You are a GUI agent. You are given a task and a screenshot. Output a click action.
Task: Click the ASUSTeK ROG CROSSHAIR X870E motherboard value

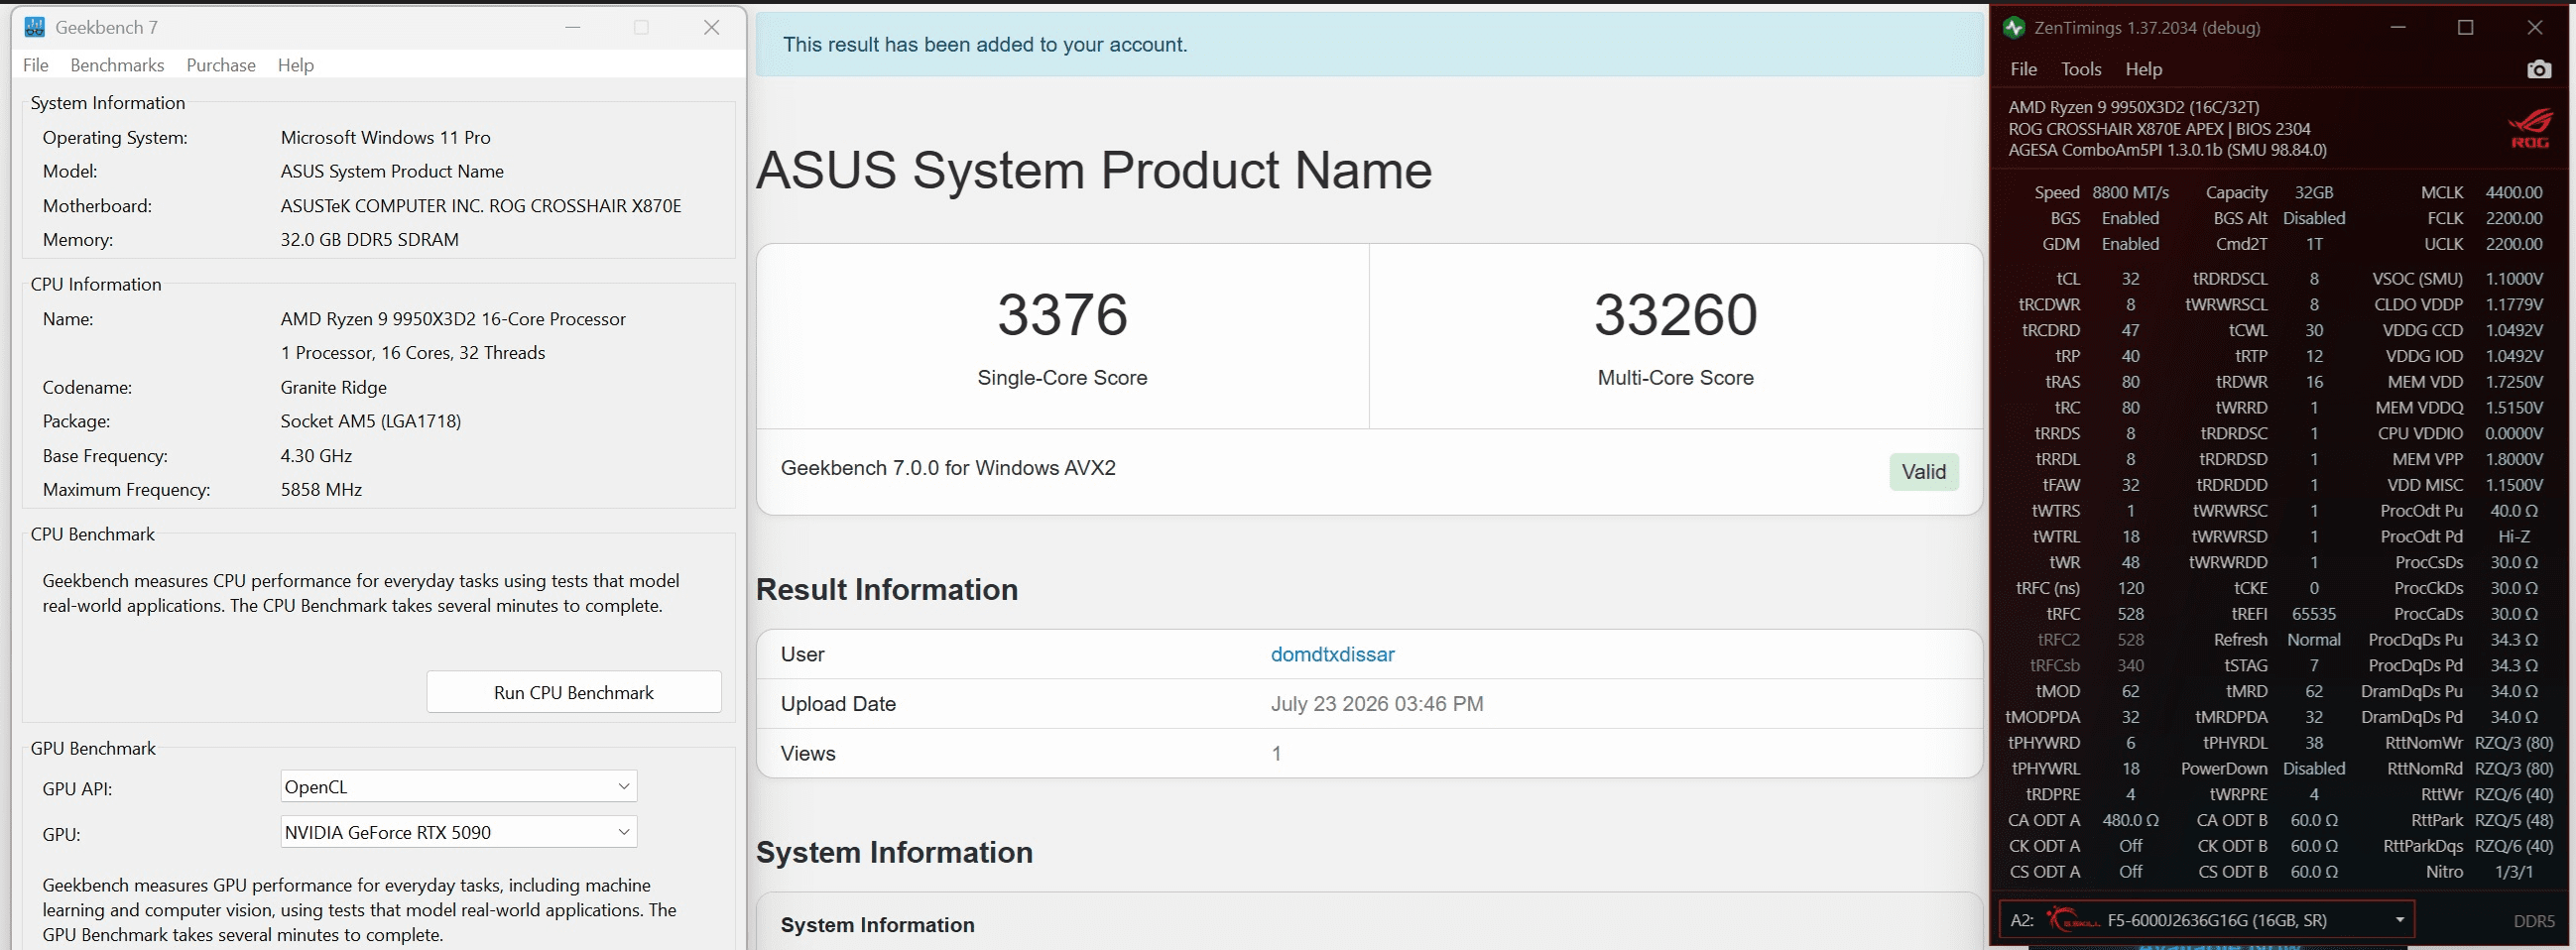(x=481, y=205)
